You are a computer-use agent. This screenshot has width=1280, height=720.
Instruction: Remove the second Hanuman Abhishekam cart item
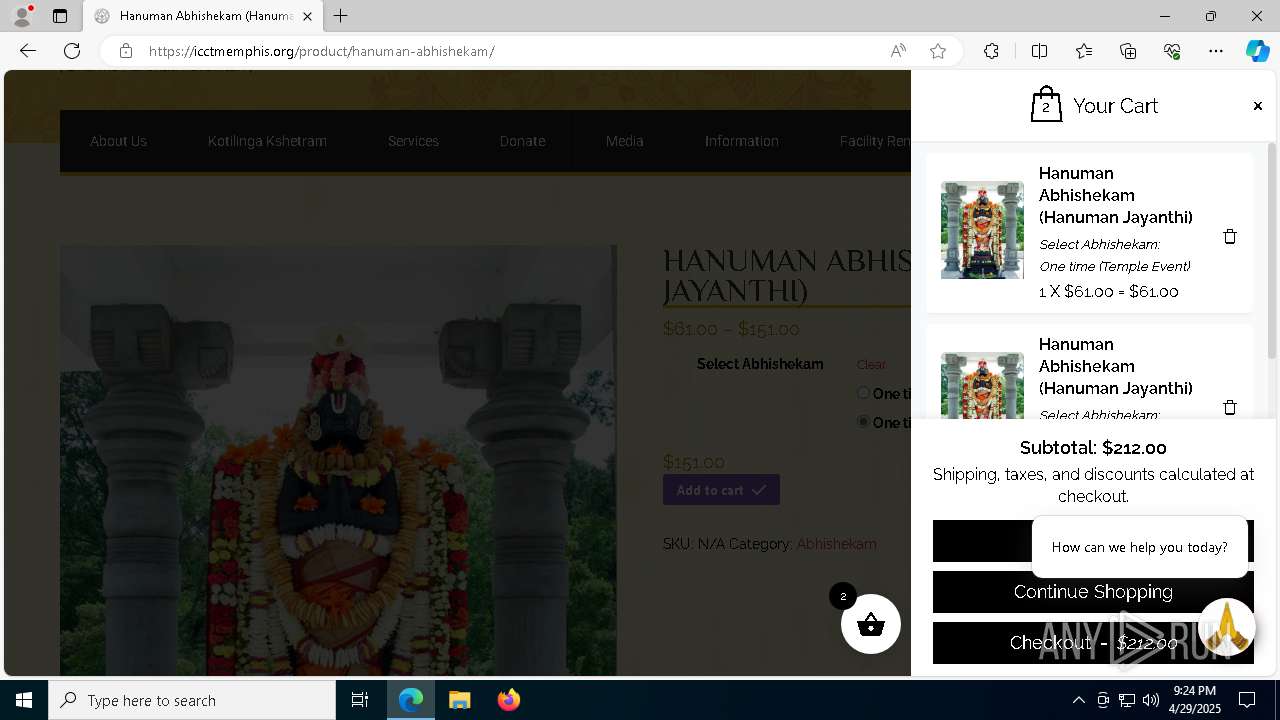click(x=1230, y=407)
